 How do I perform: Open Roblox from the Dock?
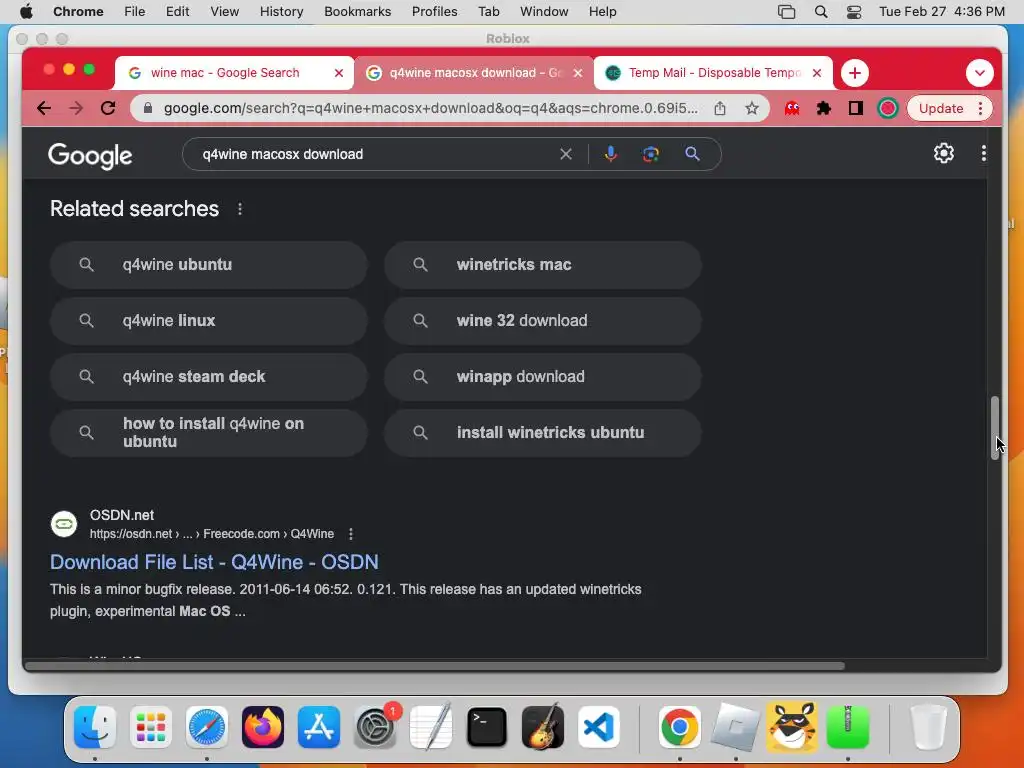(735, 727)
